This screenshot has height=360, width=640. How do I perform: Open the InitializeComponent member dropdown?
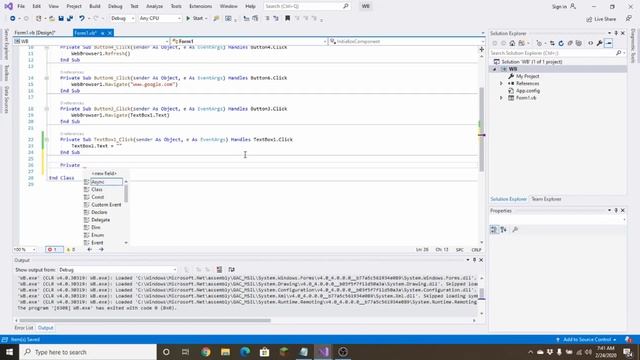[407, 41]
